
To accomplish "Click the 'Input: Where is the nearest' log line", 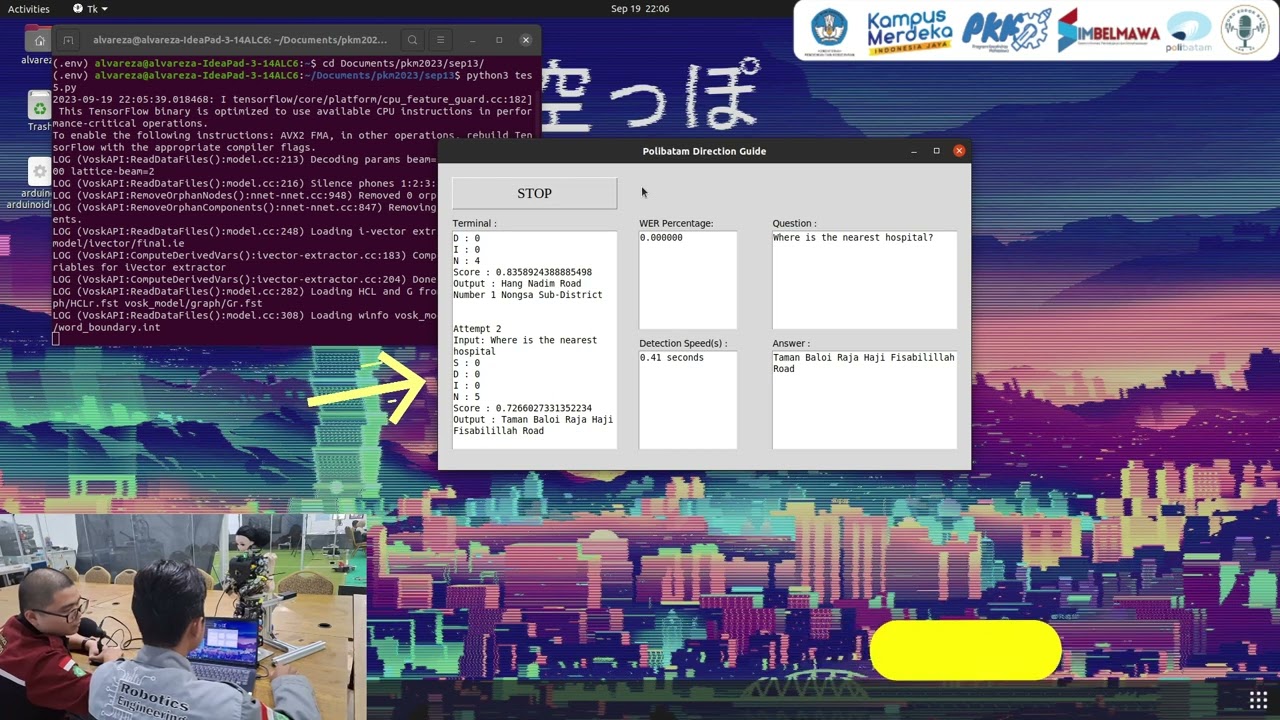I will point(525,341).
